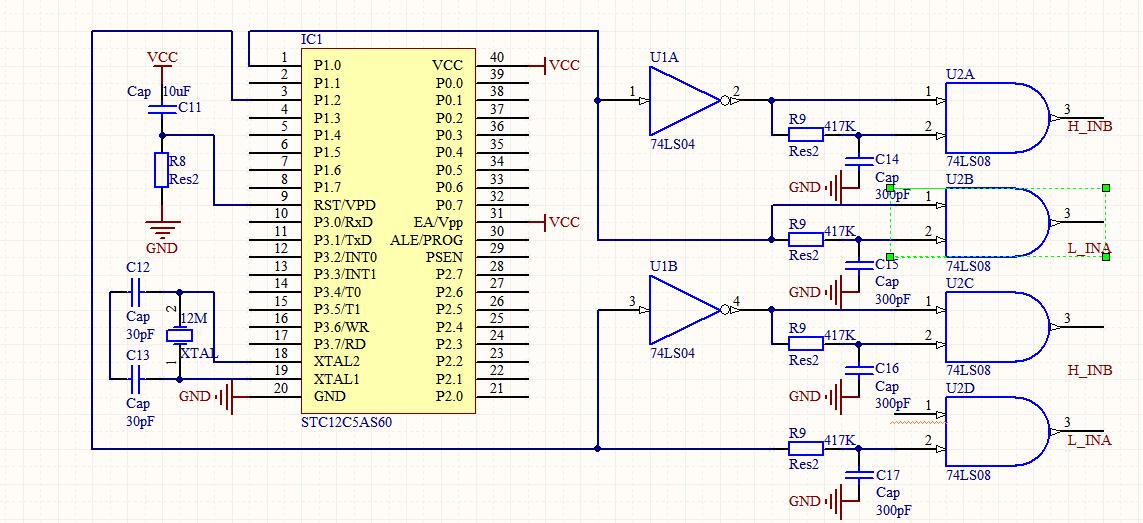Select the C12 capacitor symbol
This screenshot has height=523, width=1143.
point(138,292)
